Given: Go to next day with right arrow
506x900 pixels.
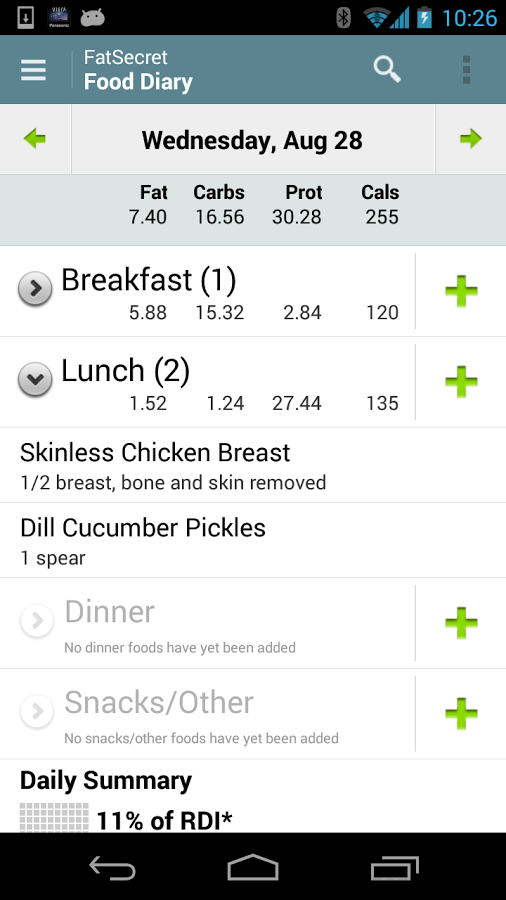Looking at the screenshot, I should 470,139.
